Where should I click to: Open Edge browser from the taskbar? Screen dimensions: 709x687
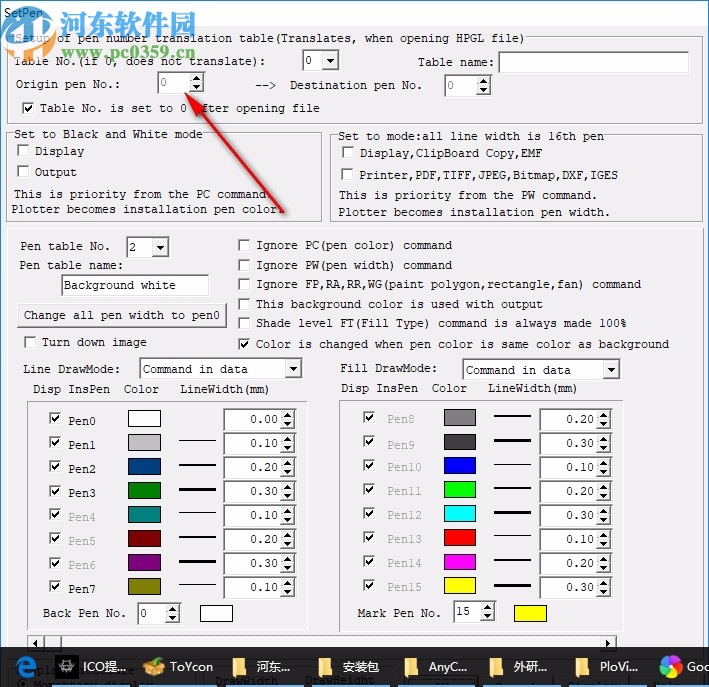(x=26, y=667)
